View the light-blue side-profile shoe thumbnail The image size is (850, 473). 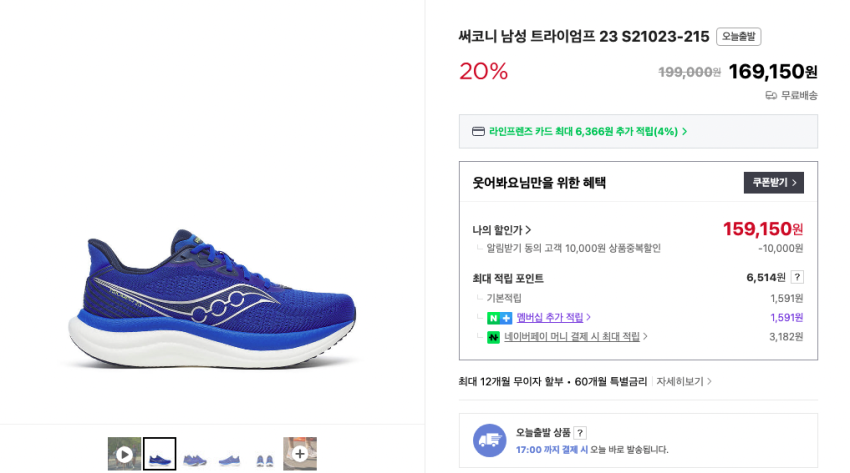(x=230, y=458)
